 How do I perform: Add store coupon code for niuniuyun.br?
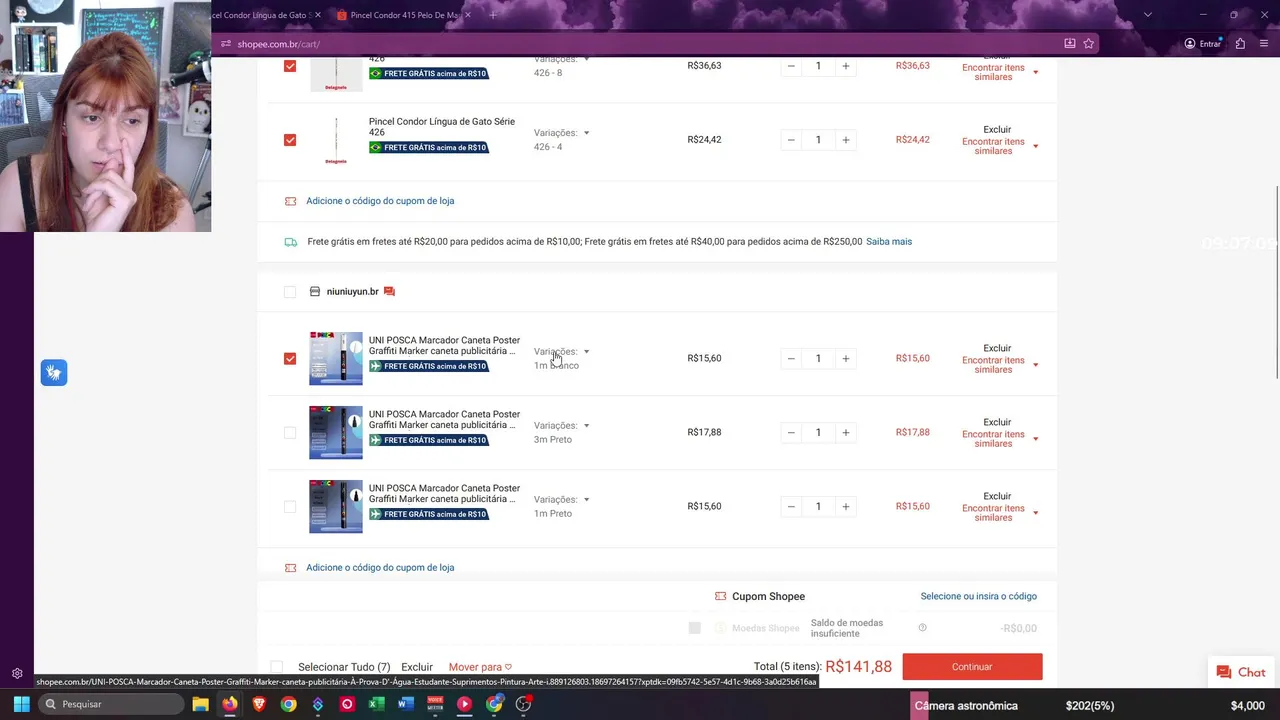[x=380, y=568]
